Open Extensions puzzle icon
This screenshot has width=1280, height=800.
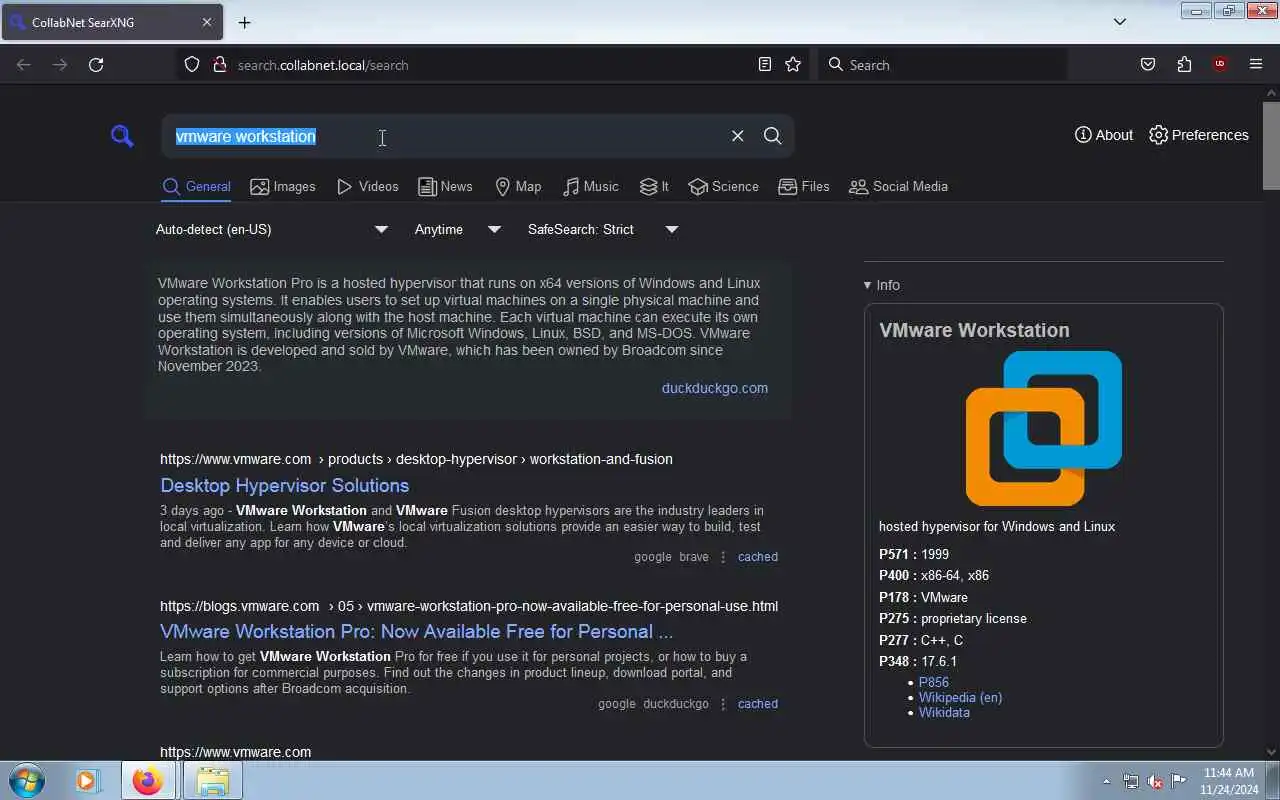click(x=1184, y=65)
